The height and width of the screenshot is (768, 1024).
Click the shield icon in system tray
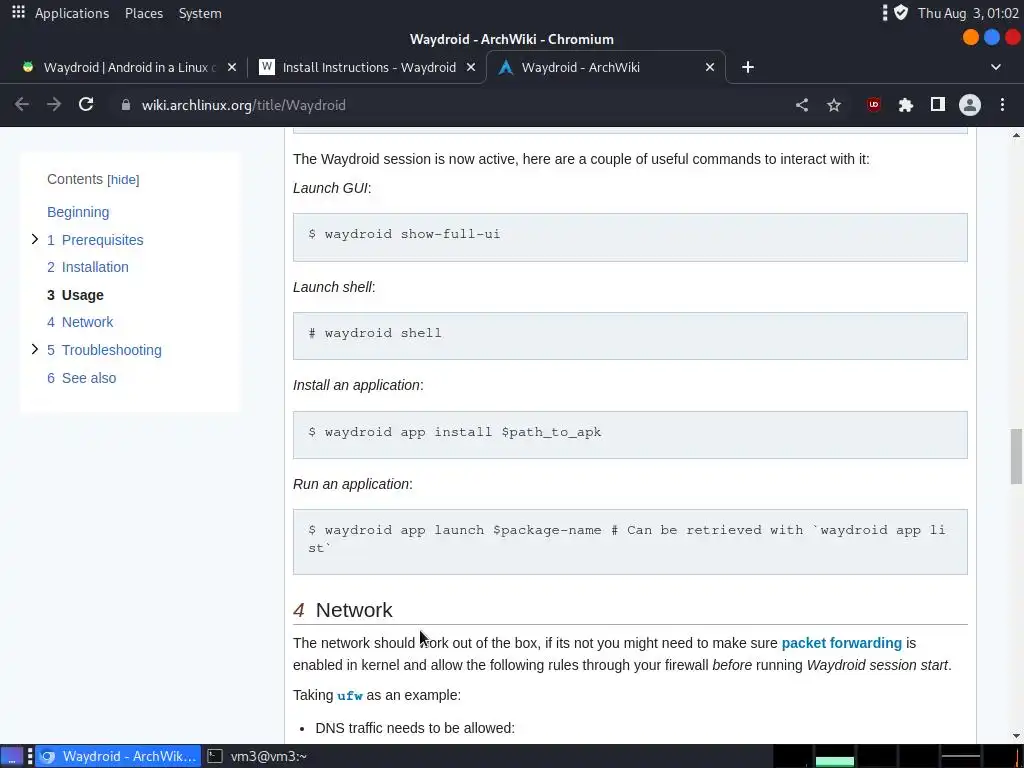click(901, 12)
